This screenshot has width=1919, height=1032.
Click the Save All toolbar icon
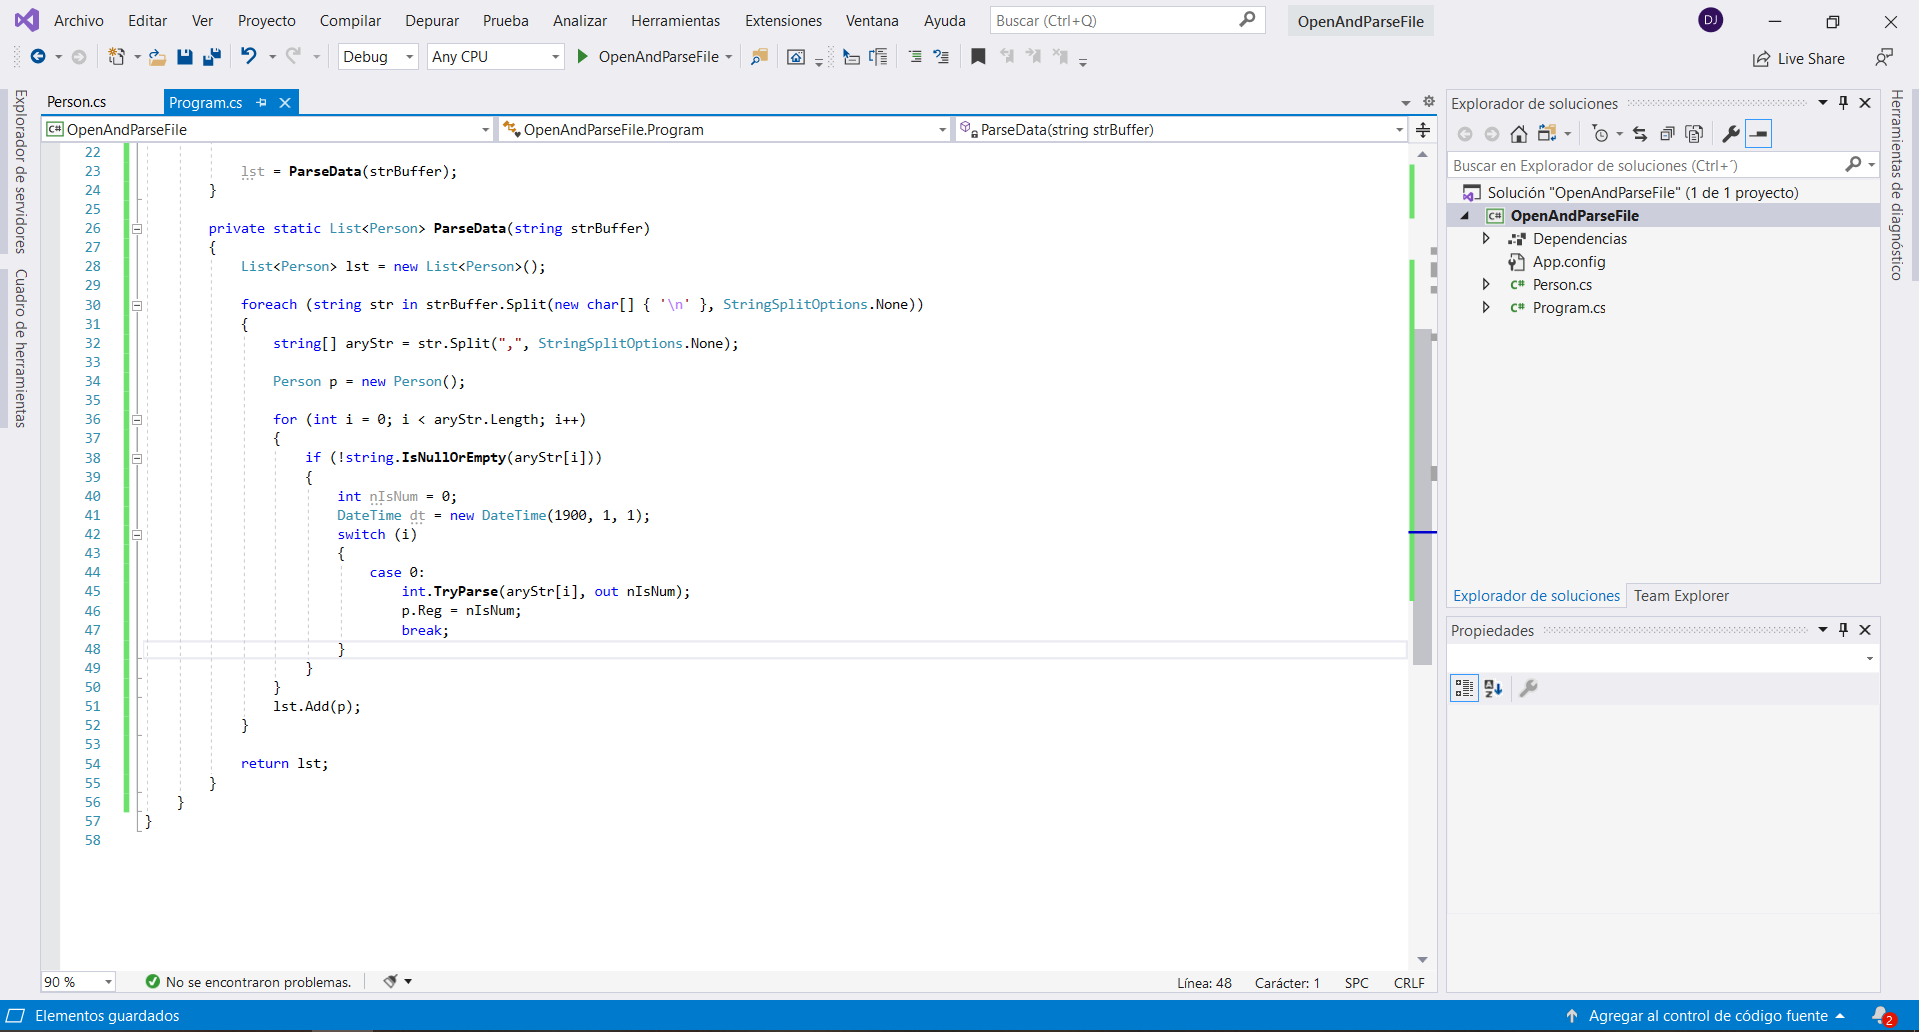point(211,57)
